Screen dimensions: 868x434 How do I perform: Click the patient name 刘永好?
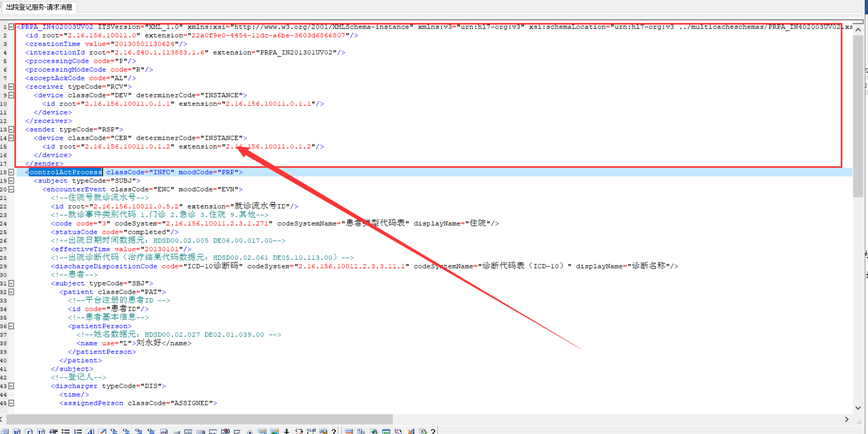[147, 343]
